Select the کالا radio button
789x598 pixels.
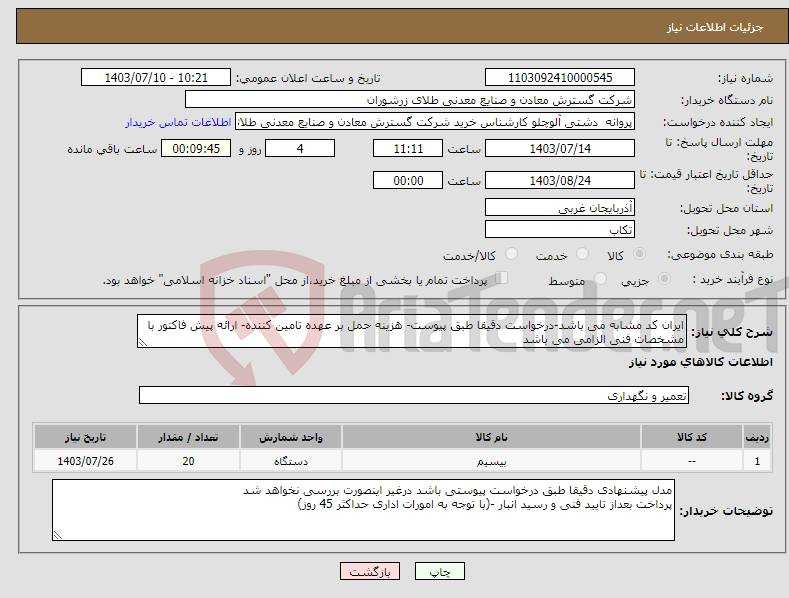640,254
